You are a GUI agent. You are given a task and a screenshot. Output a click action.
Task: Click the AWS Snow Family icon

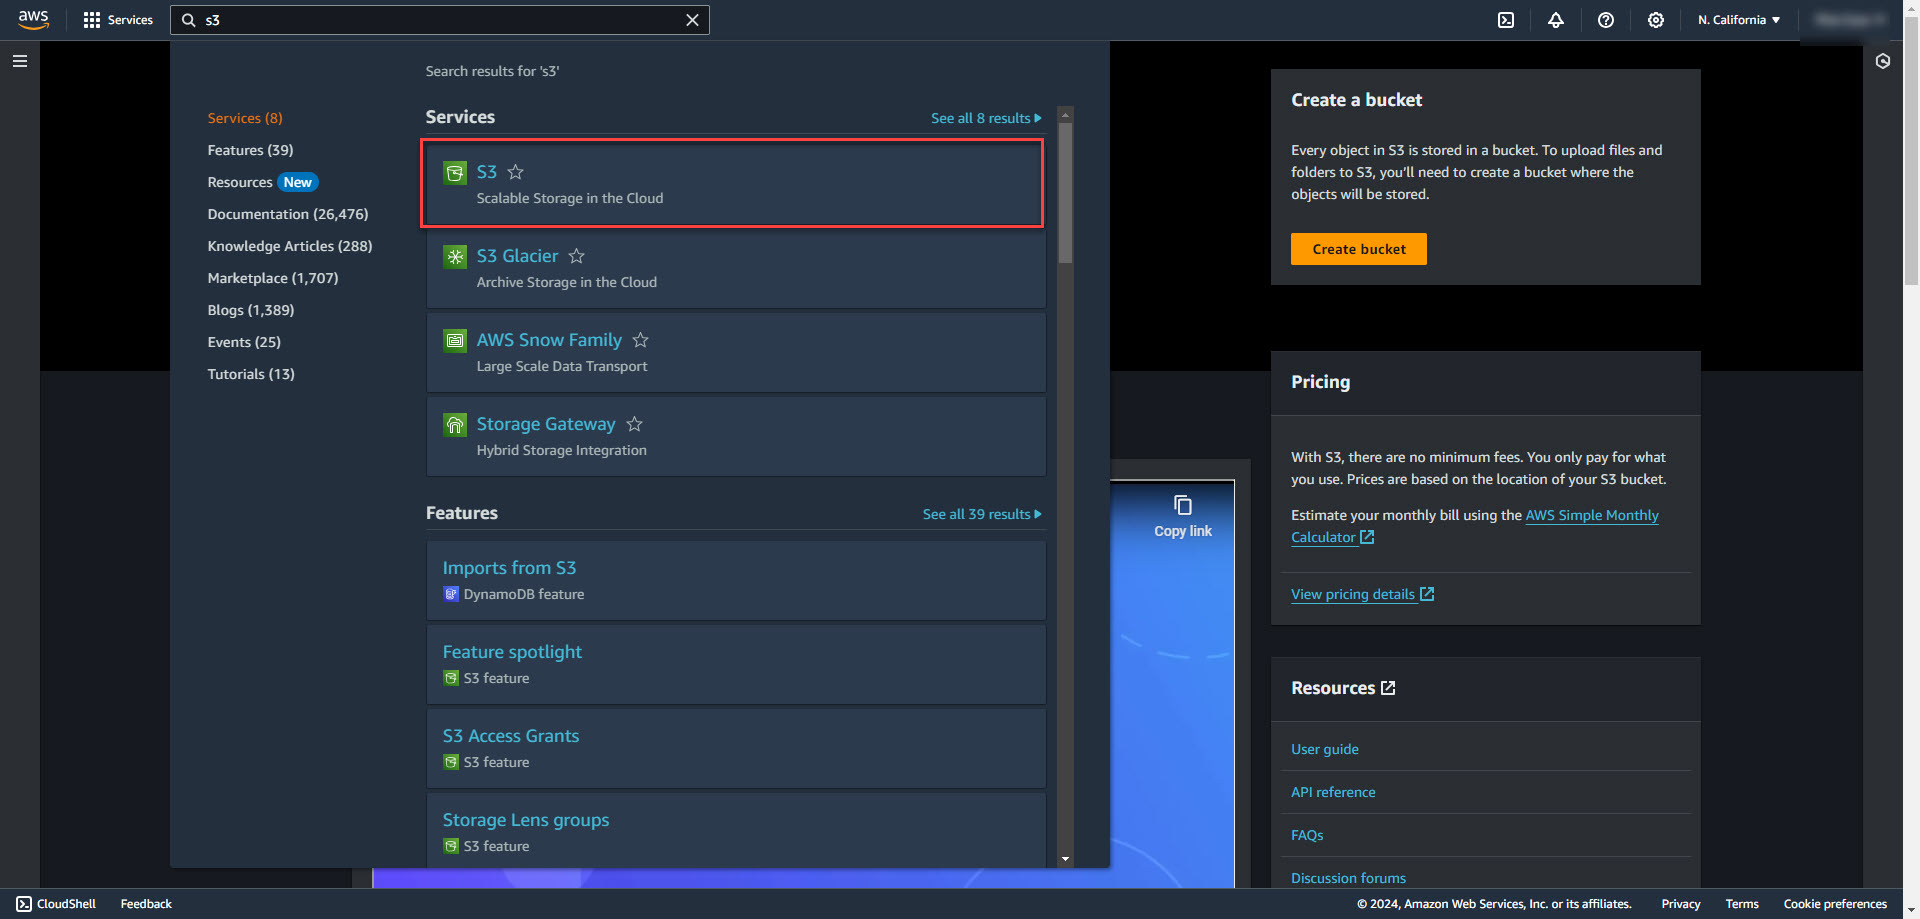coord(455,341)
